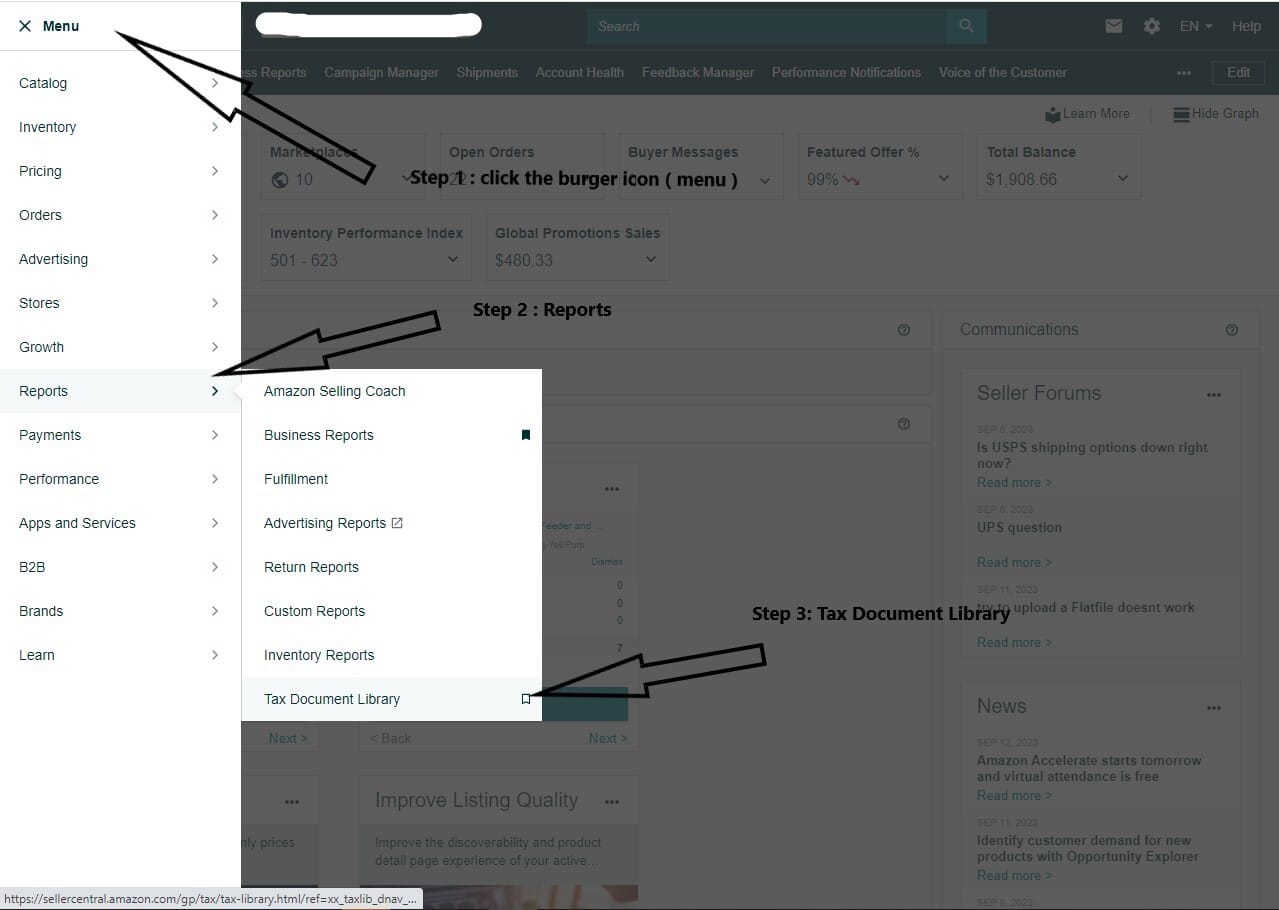This screenshot has height=910, width=1279.
Task: Select Learn in the side menu
Action: [x=120, y=655]
